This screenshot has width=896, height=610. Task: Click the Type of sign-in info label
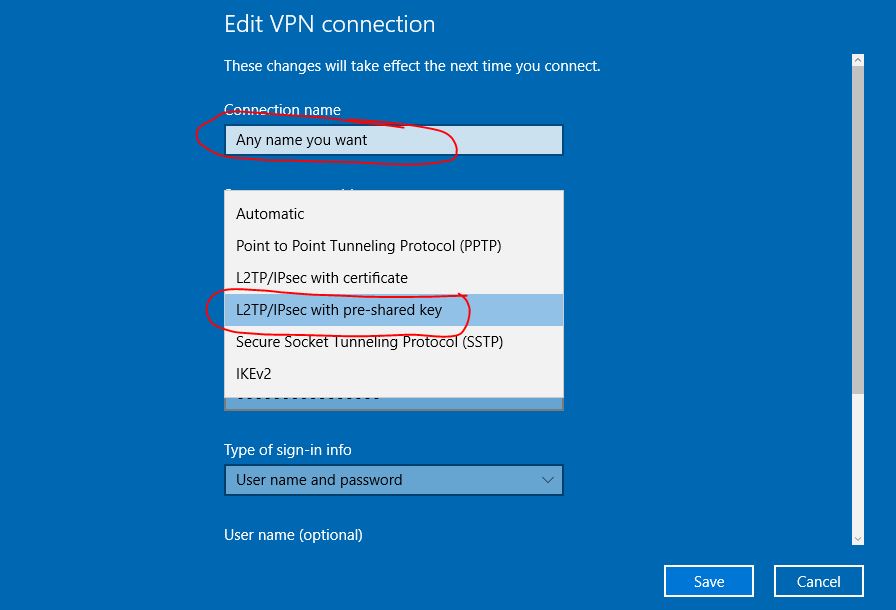click(x=287, y=450)
